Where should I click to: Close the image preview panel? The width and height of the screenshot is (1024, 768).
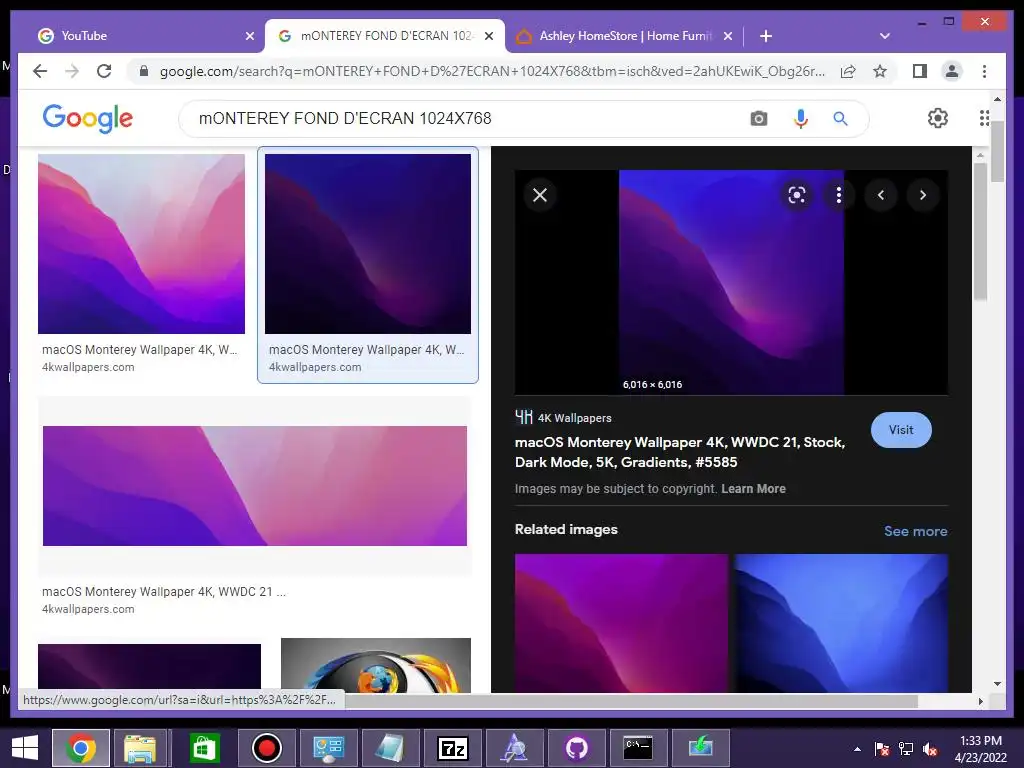540,195
